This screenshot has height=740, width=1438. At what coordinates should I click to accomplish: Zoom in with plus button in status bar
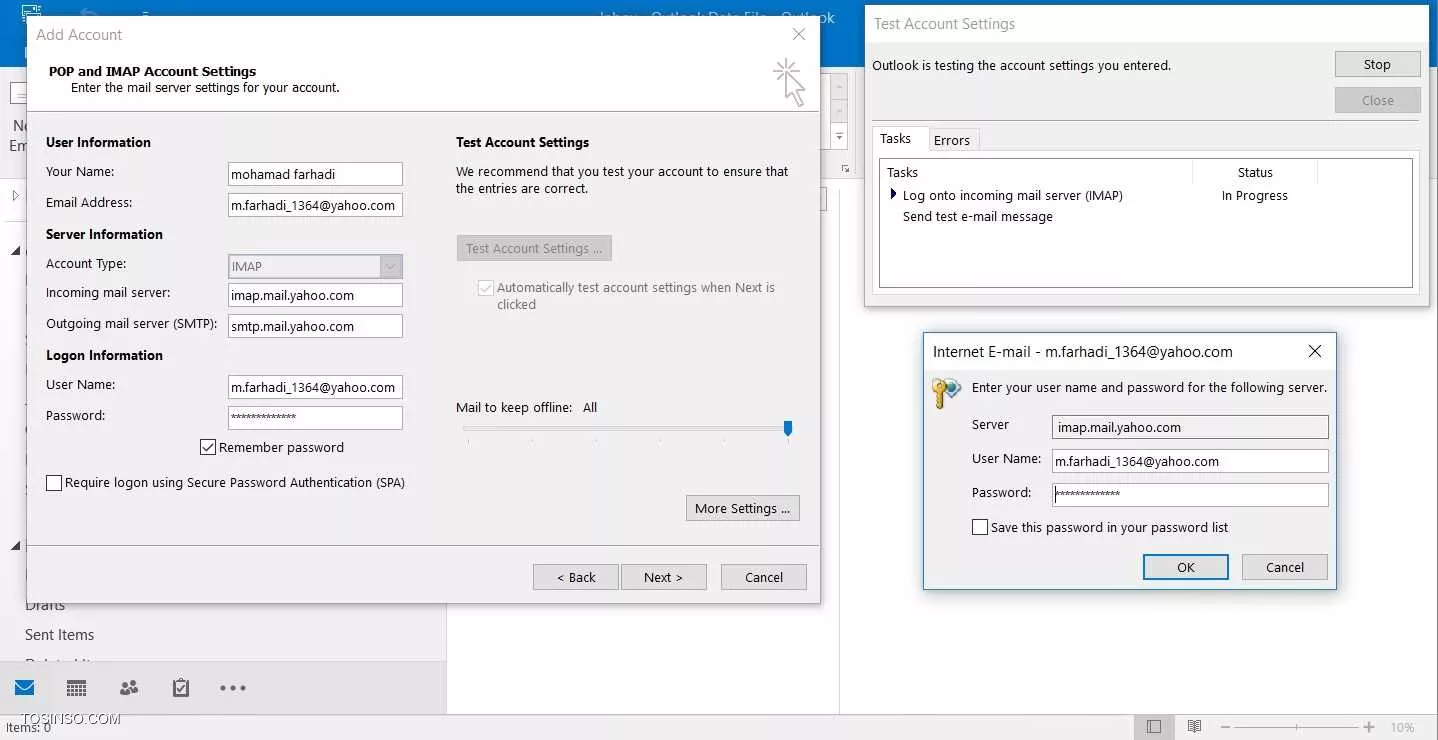tap(1369, 727)
